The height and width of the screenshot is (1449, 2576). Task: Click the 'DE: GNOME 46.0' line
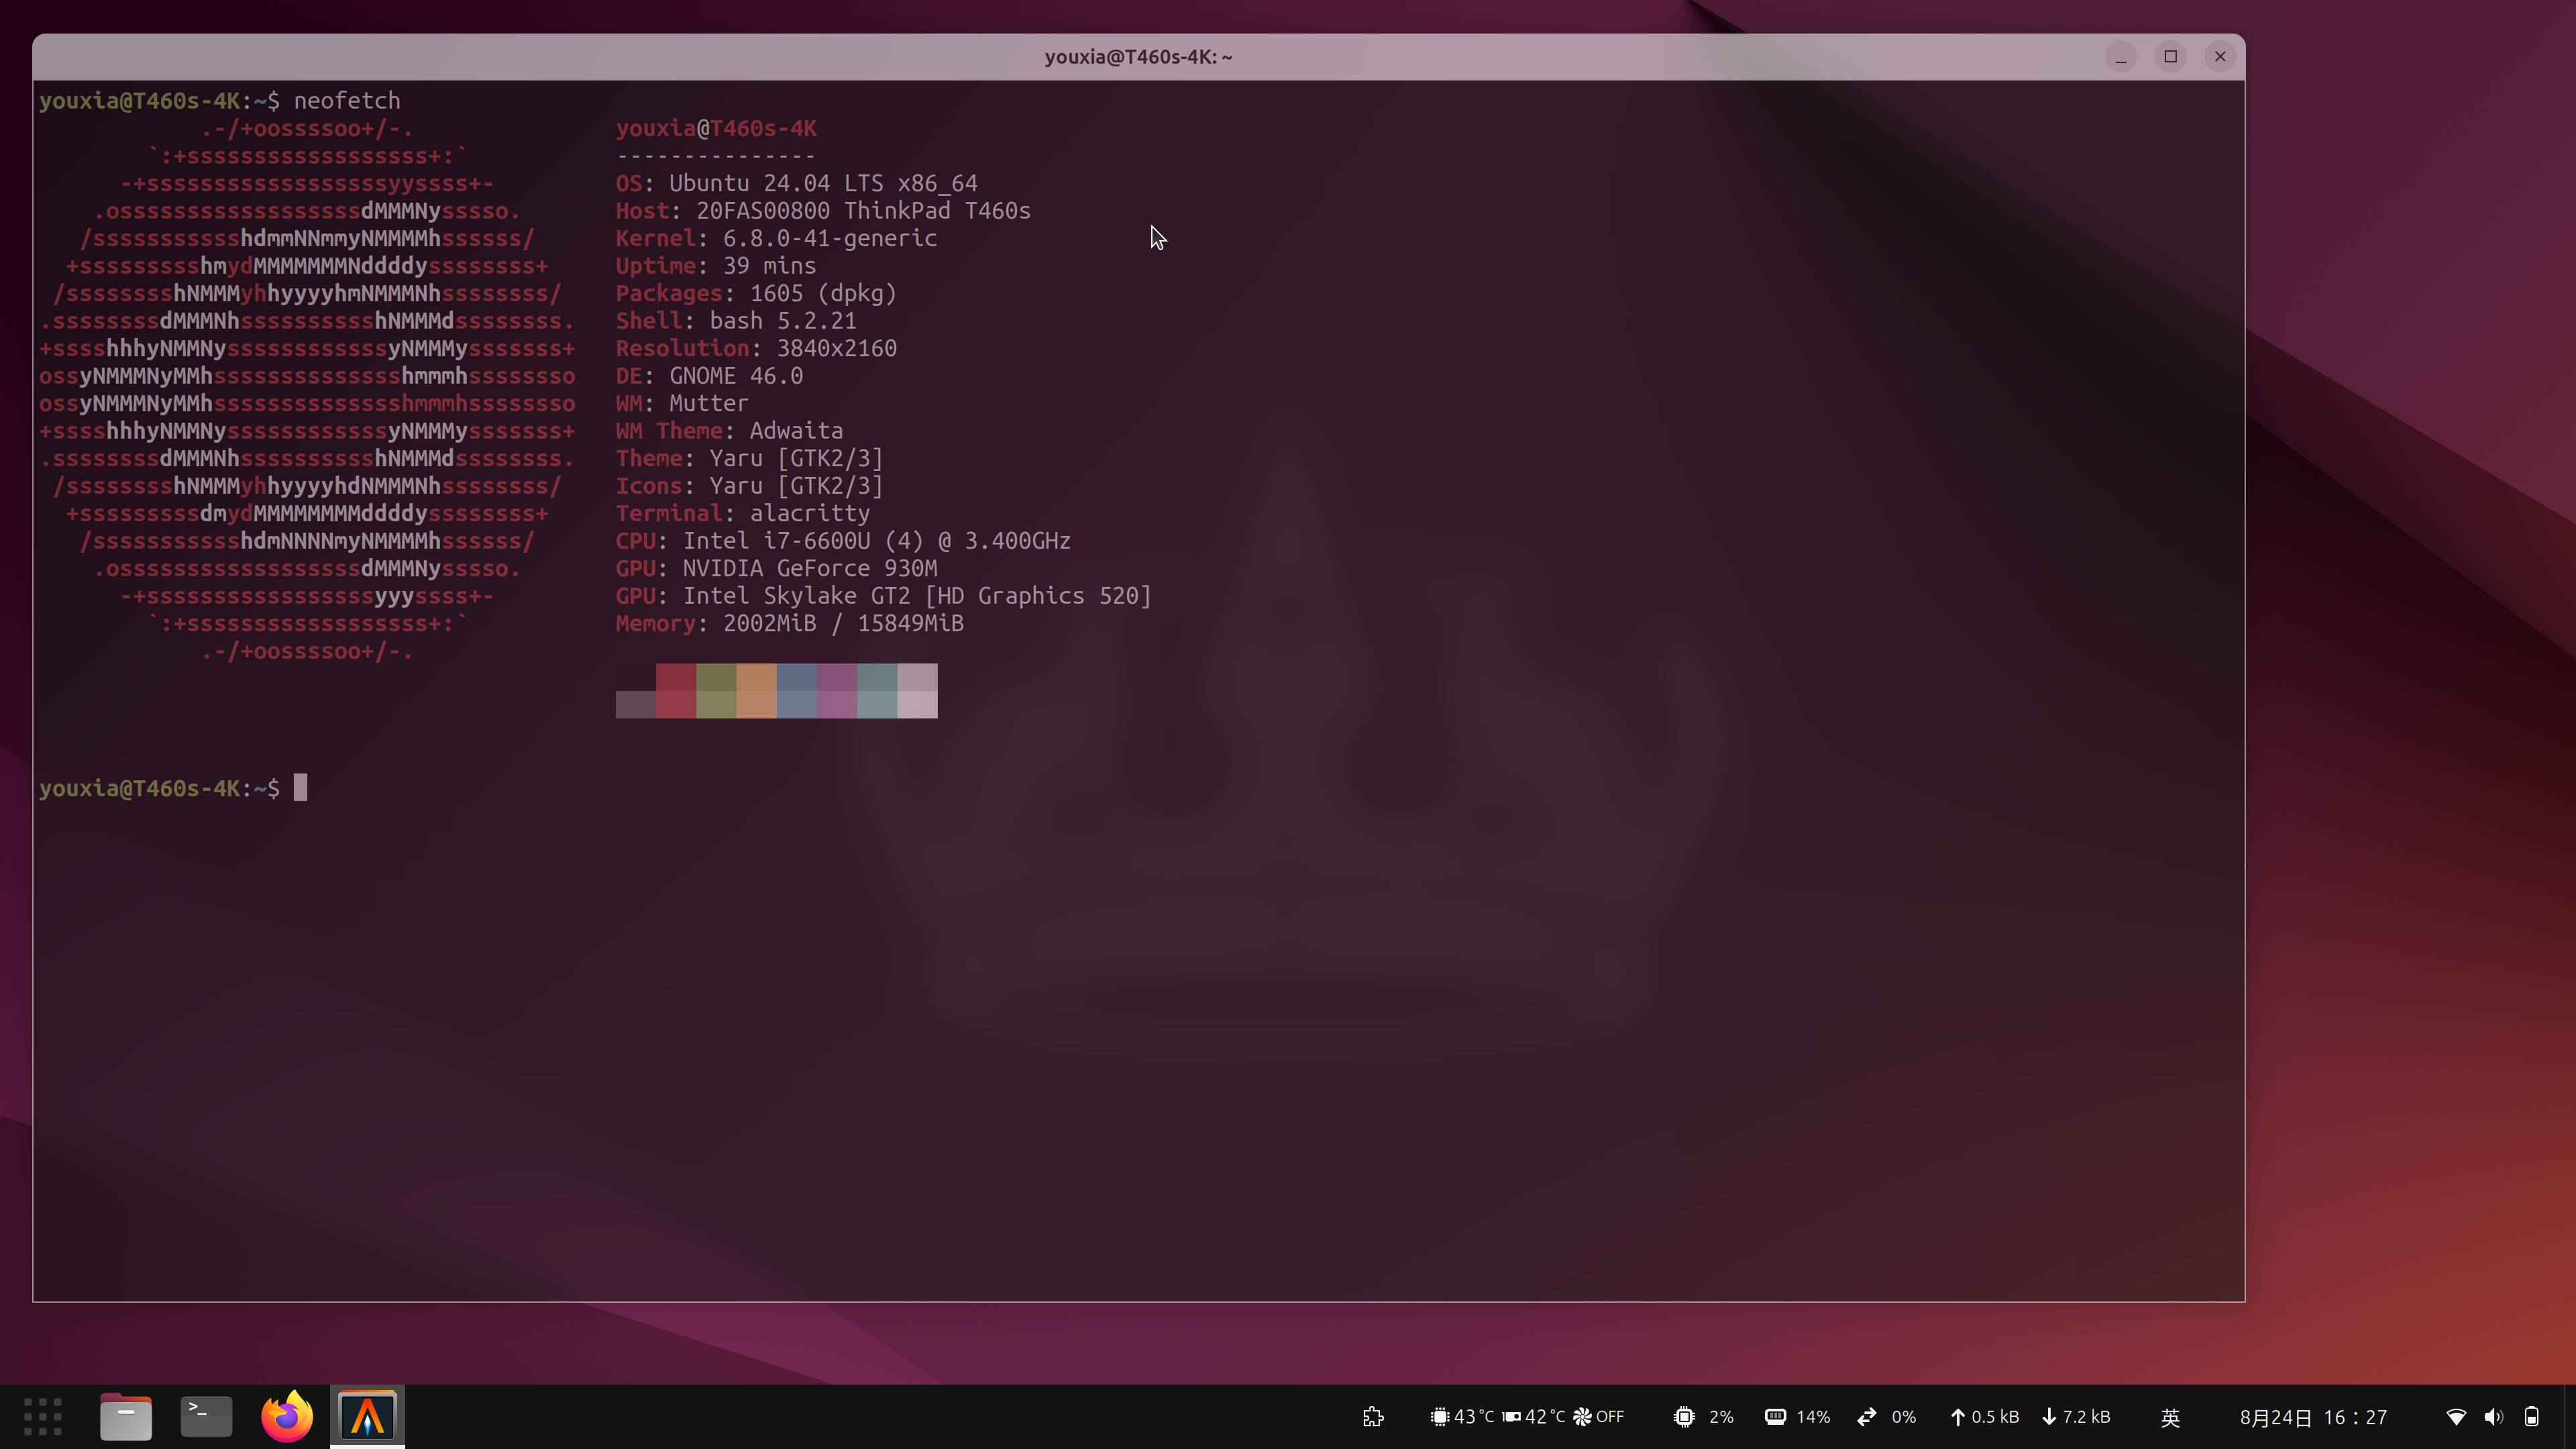point(709,376)
